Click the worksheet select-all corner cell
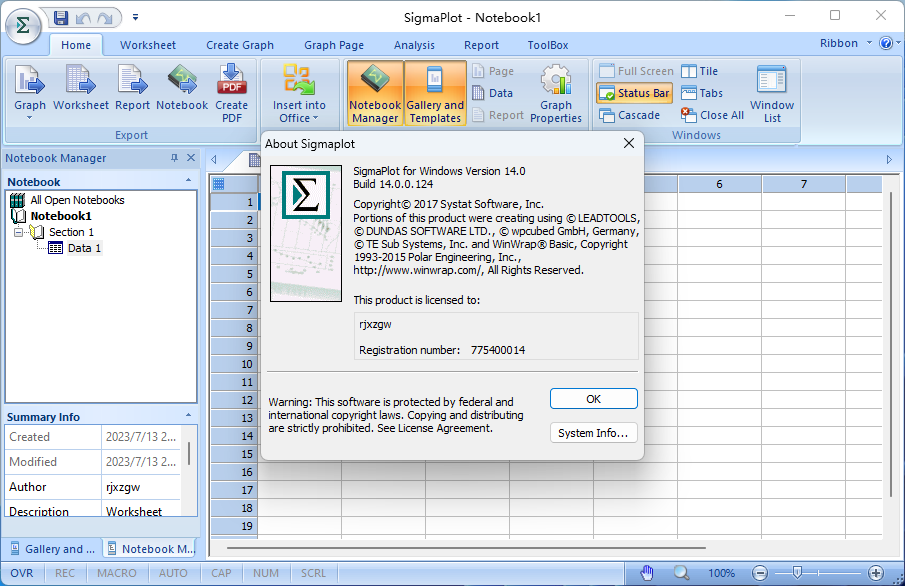 coord(234,184)
